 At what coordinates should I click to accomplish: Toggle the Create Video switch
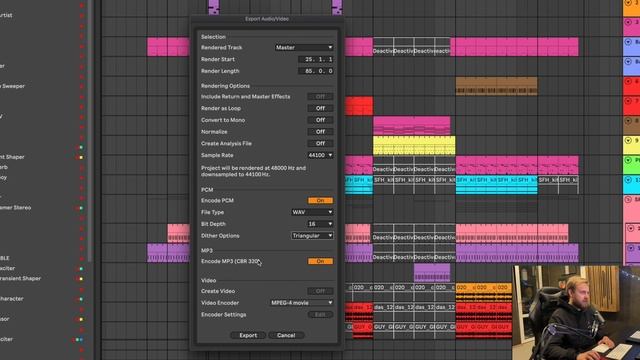click(320, 291)
